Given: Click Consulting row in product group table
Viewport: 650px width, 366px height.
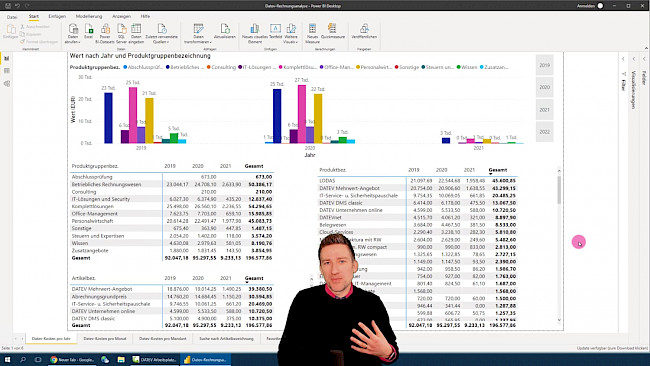Looking at the screenshot, I should tap(172, 192).
